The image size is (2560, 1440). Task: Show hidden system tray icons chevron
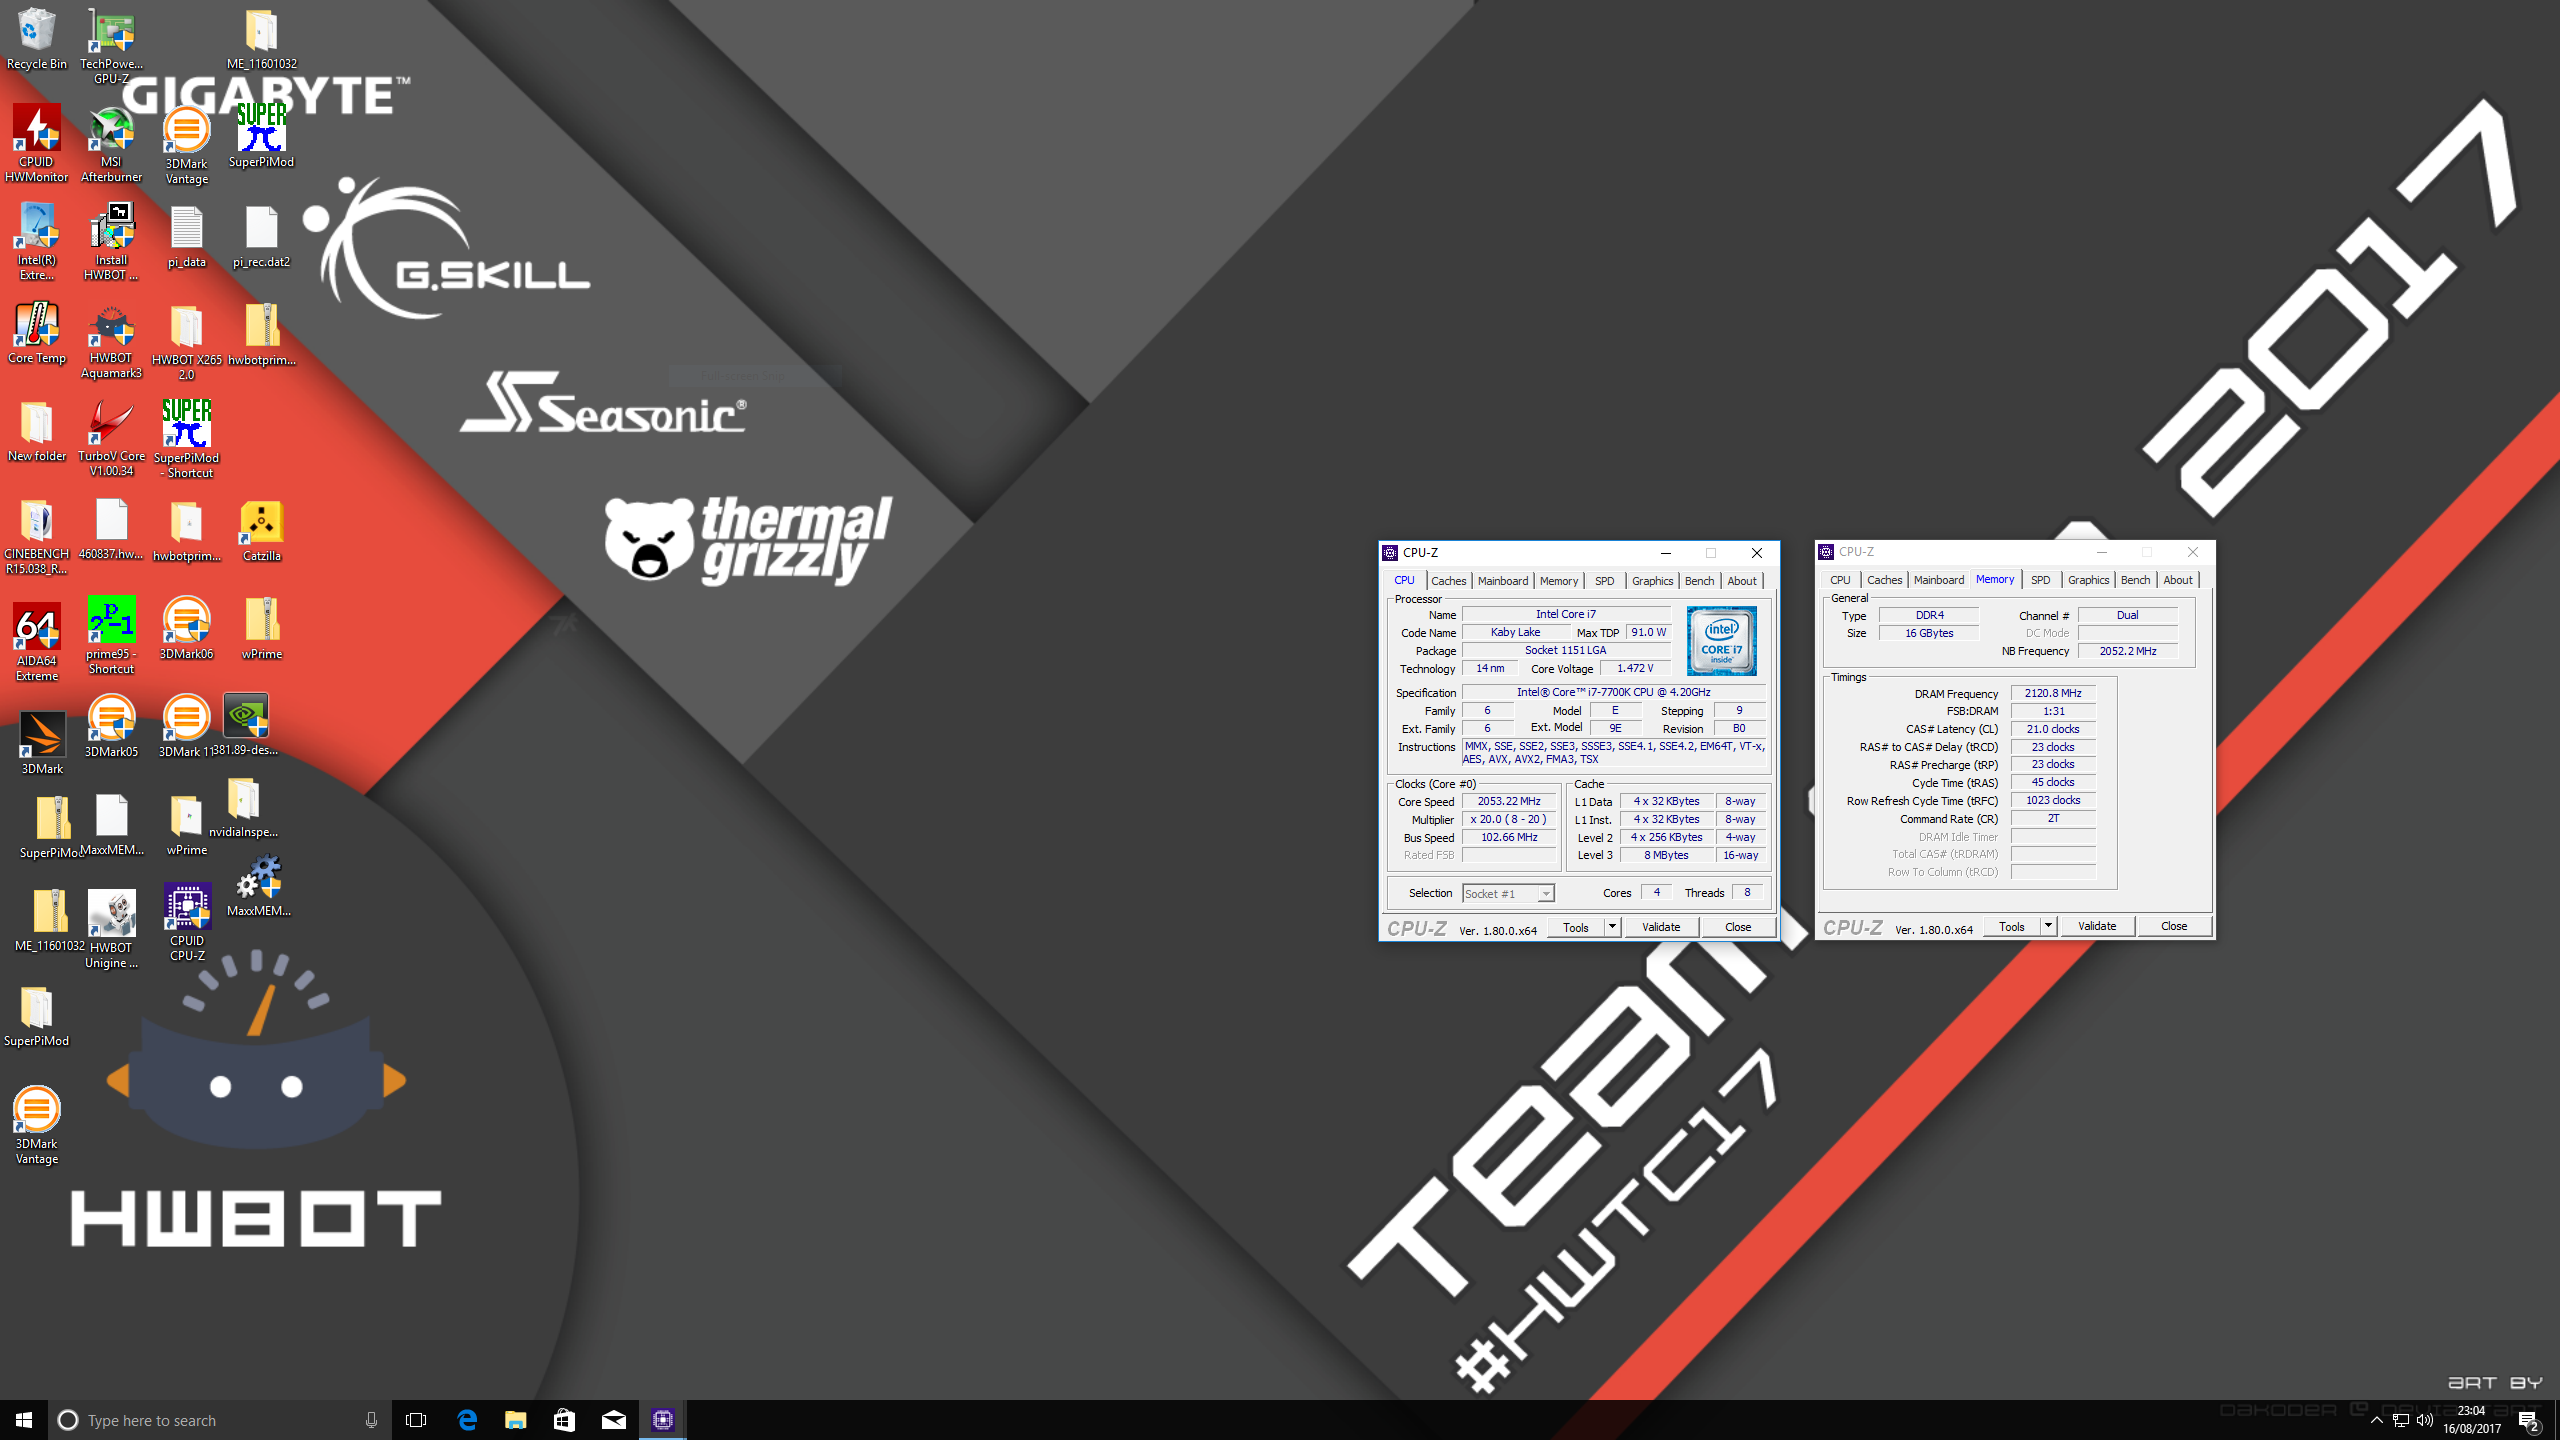pyautogui.click(x=2377, y=1420)
